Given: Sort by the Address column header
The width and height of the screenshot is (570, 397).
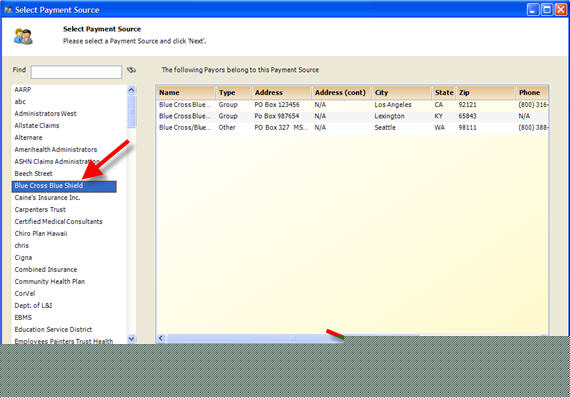Looking at the screenshot, I should [x=282, y=93].
